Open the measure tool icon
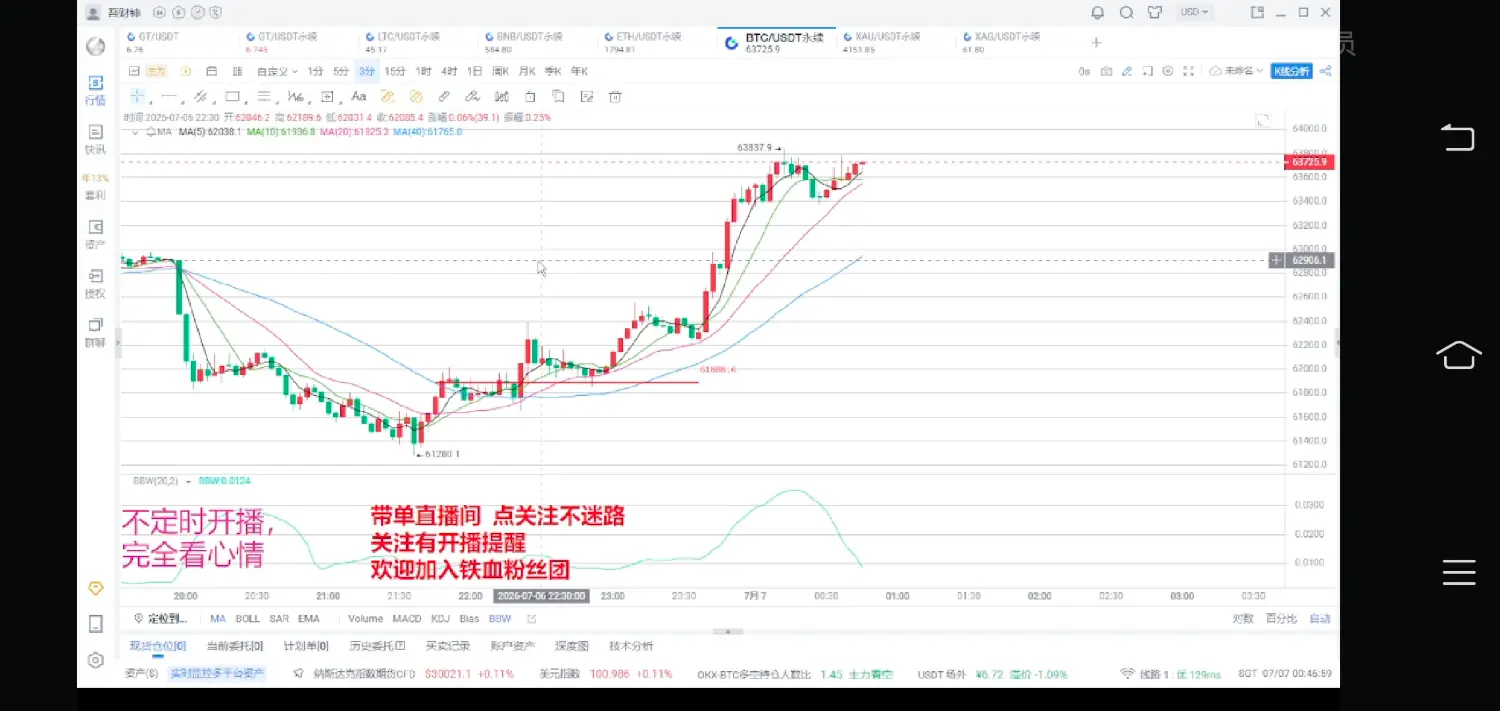 (327, 97)
